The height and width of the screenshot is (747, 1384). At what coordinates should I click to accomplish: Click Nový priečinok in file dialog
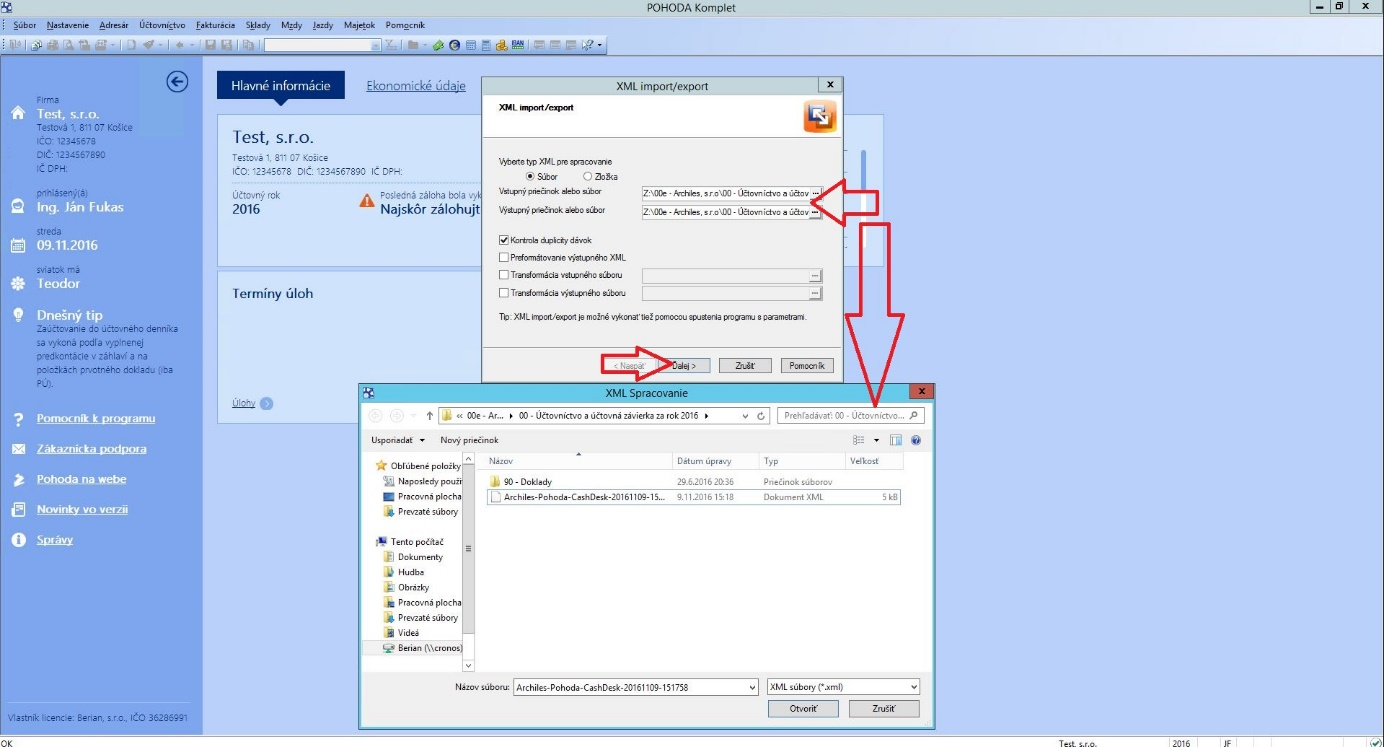(x=469, y=440)
